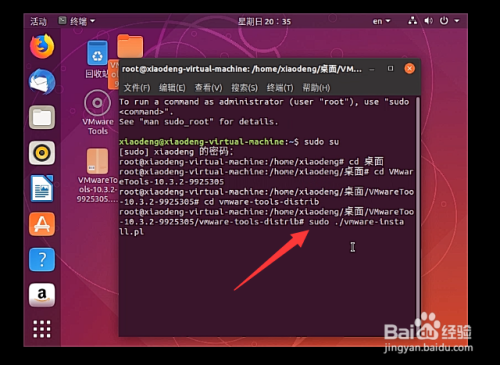500x365 pixels.
Task: Open the terminal Search (S) menu
Action: click(245, 88)
